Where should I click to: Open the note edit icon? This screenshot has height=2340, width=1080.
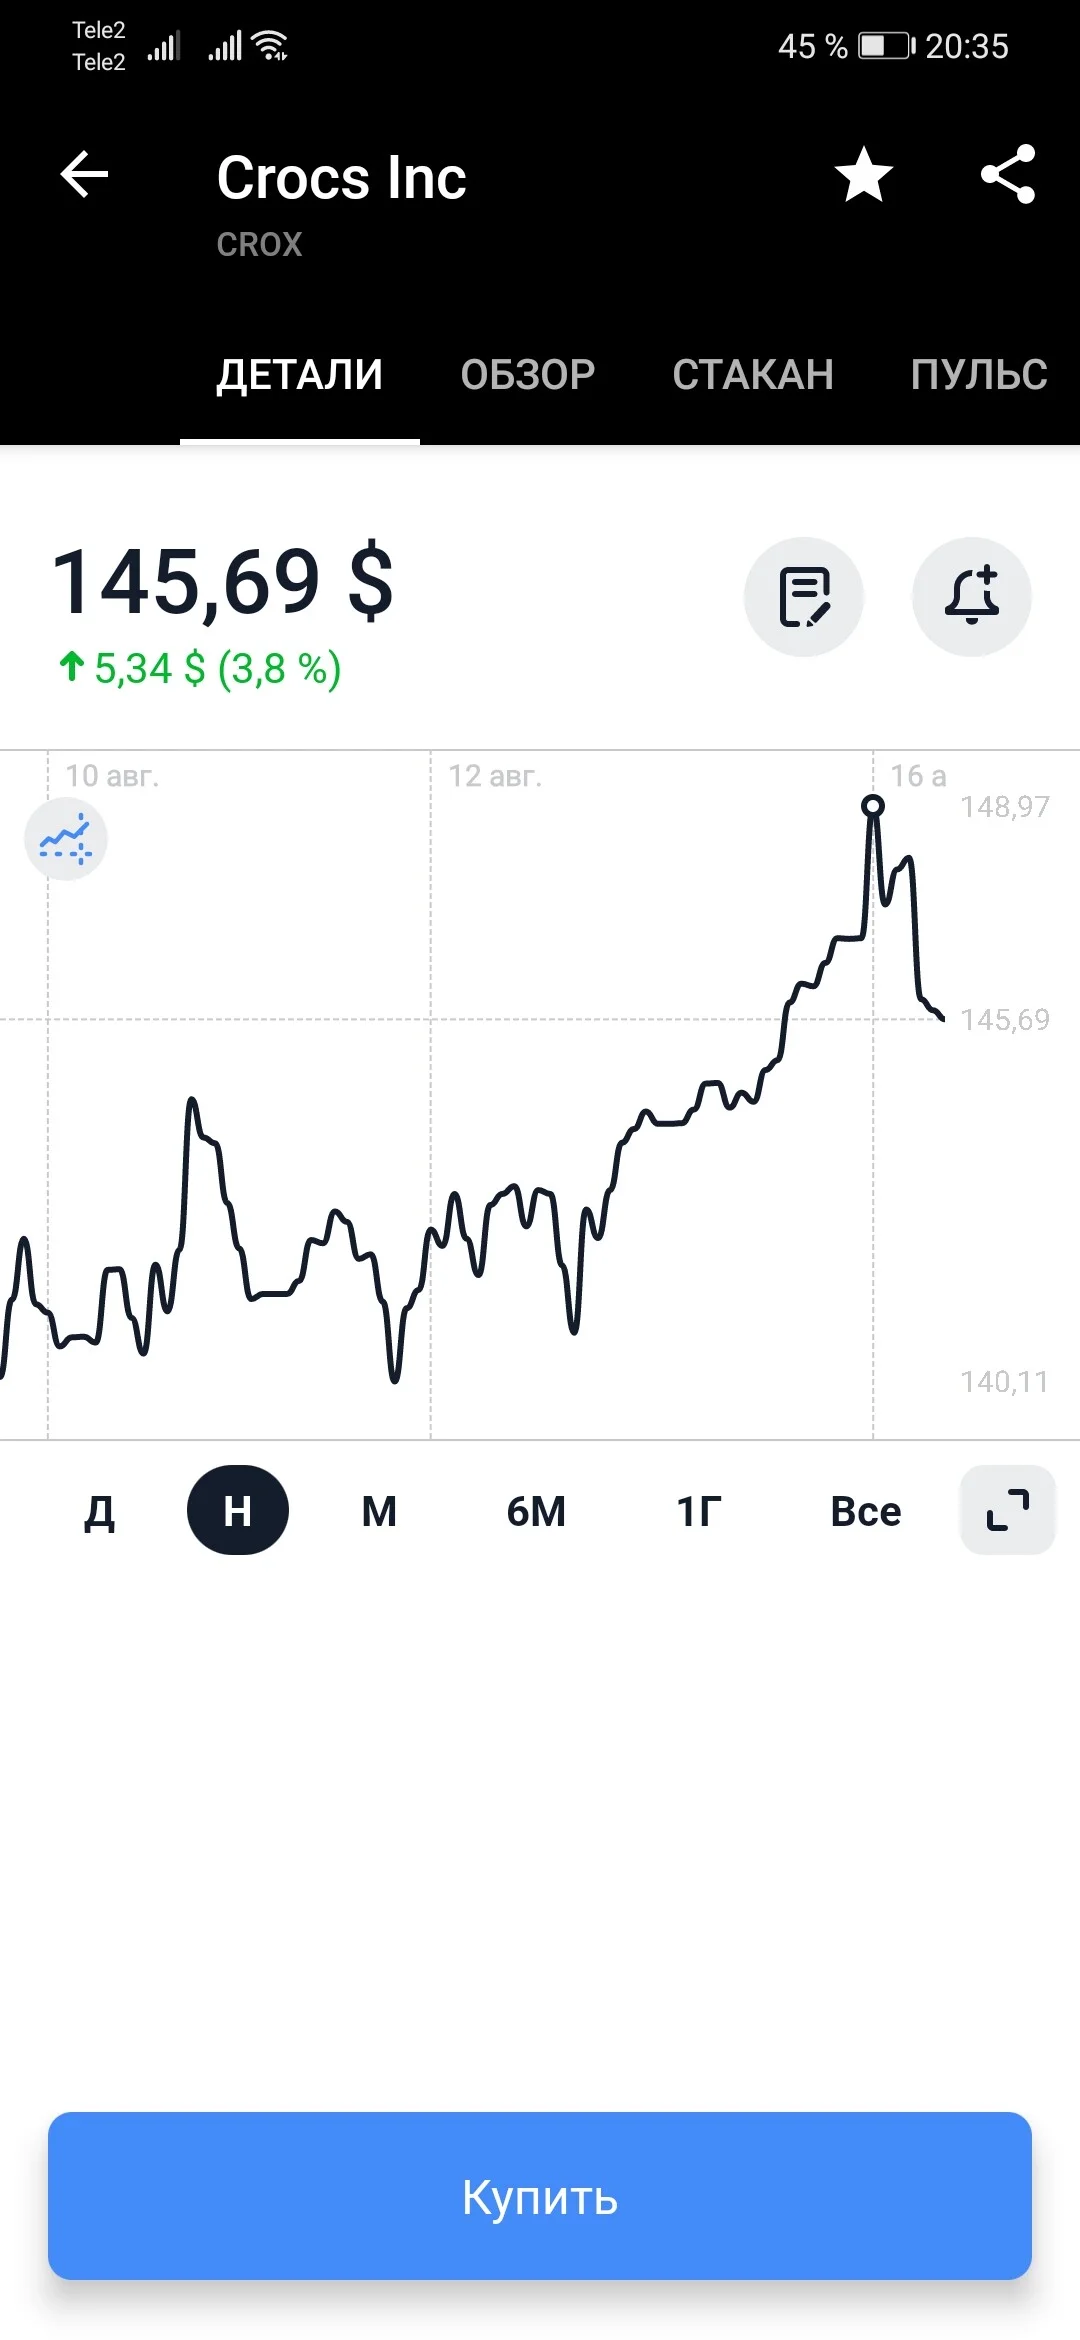(x=804, y=597)
